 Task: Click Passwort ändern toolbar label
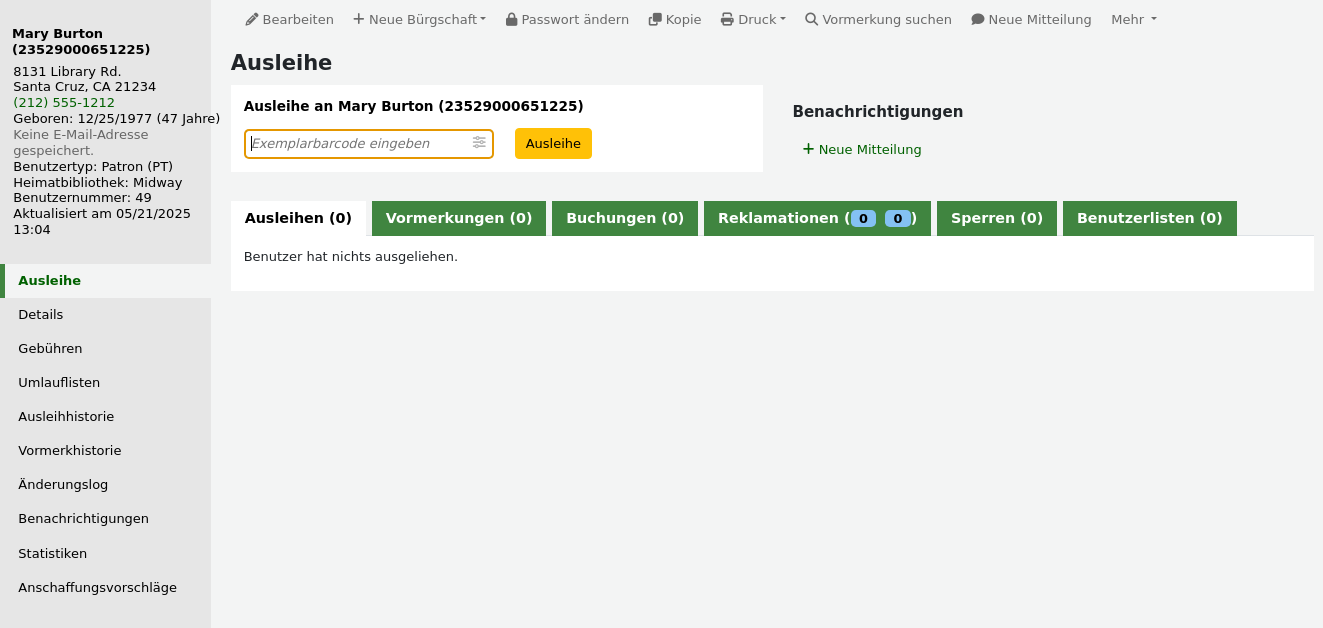click(x=575, y=19)
